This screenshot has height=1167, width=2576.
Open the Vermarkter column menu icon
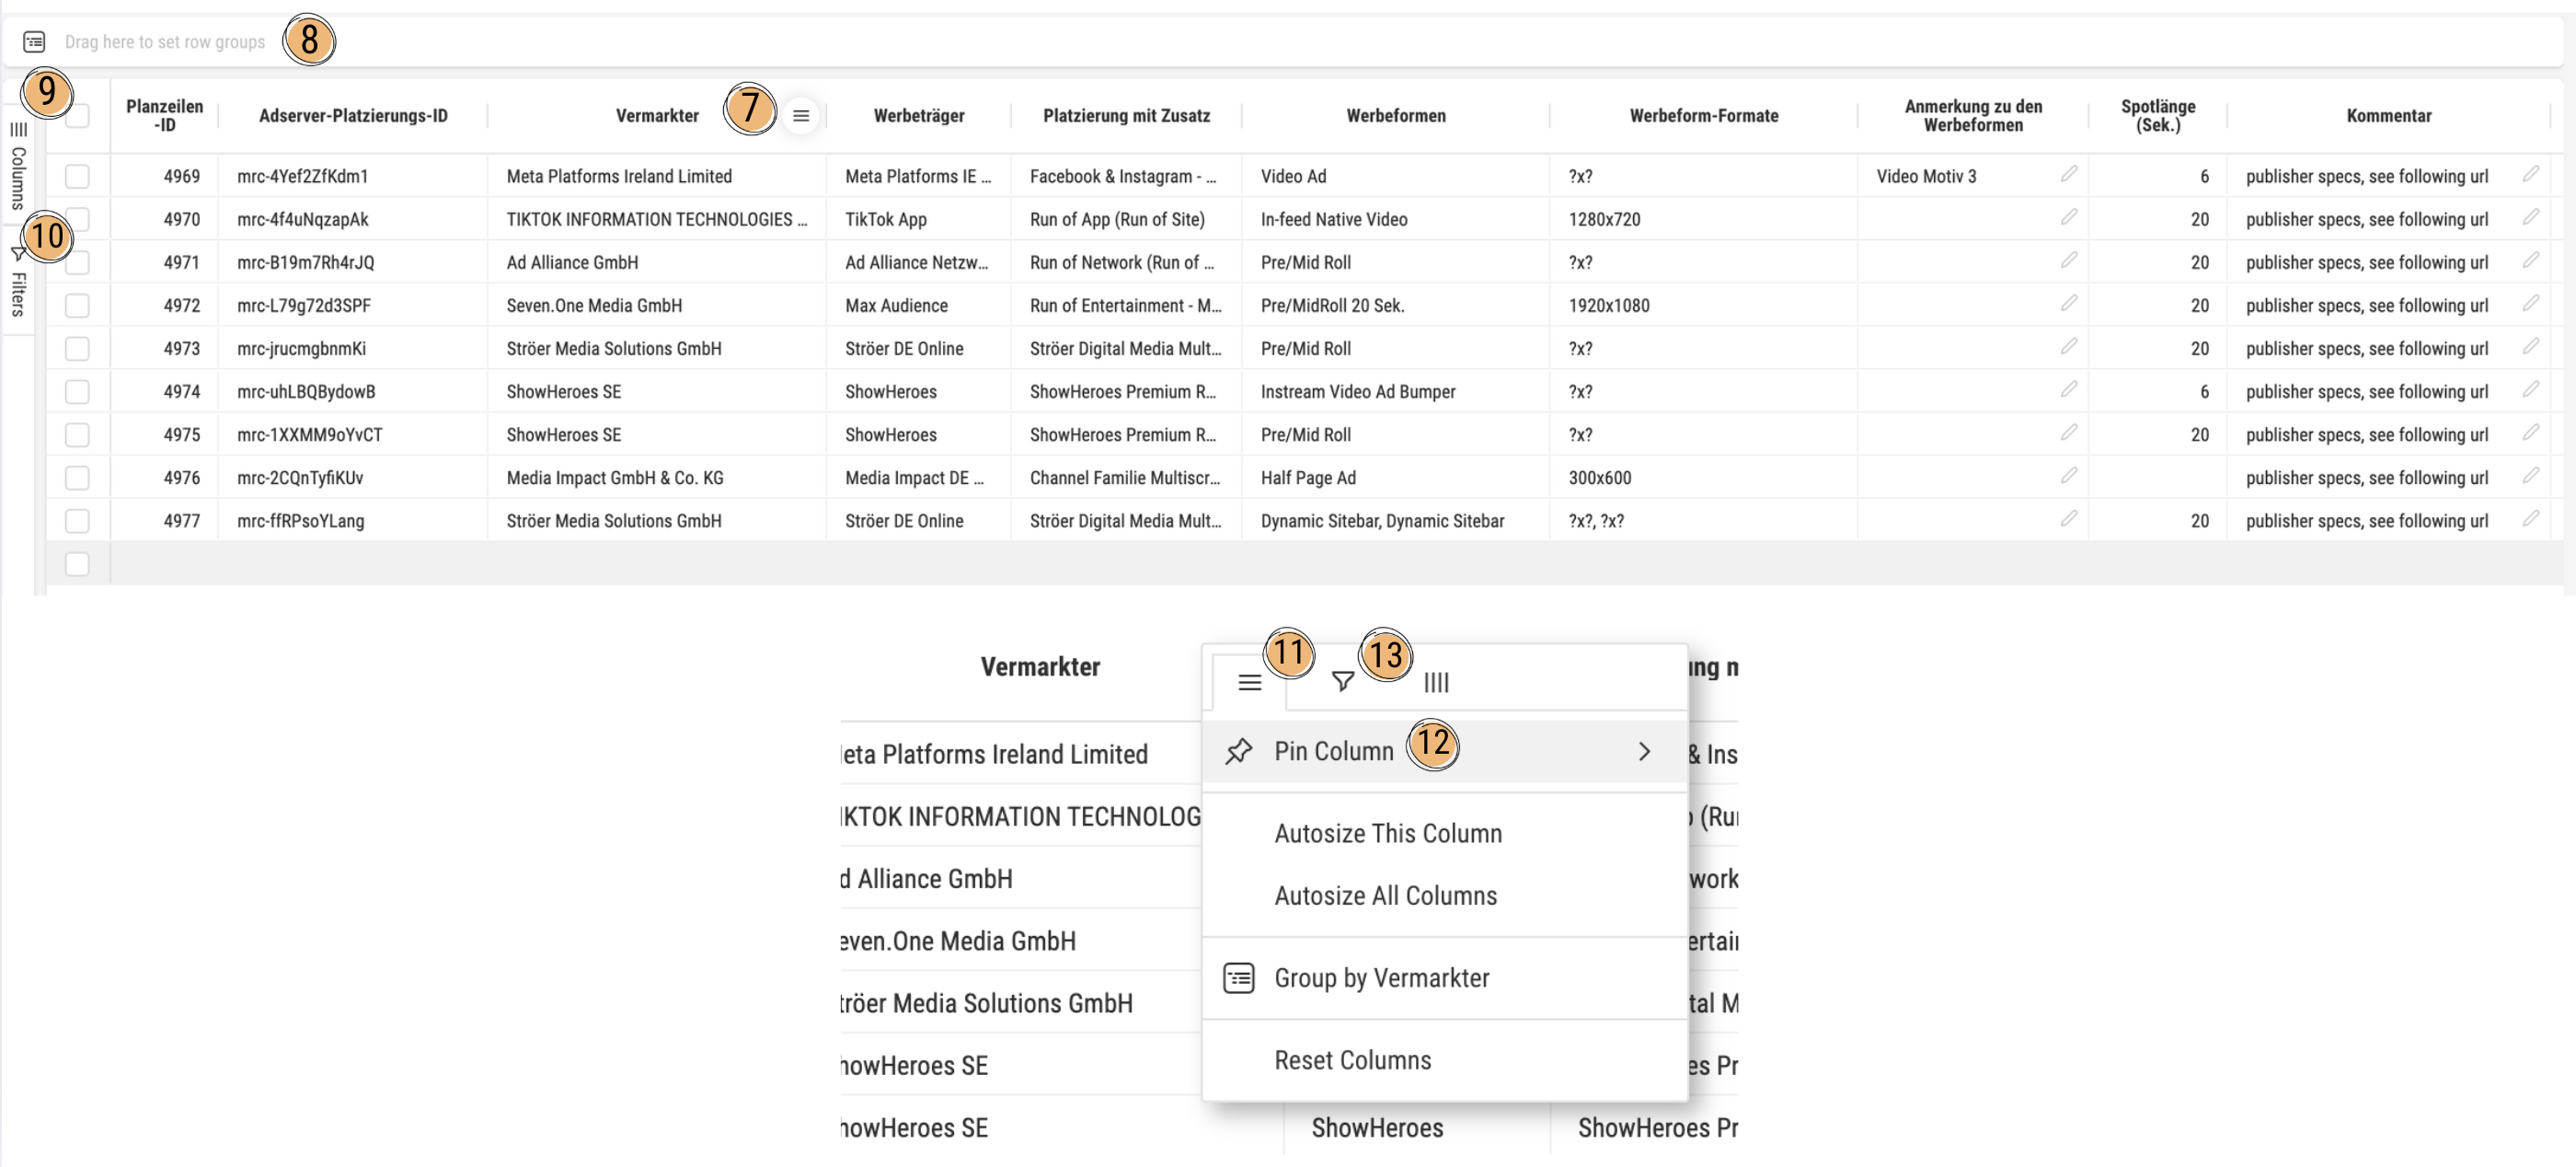(800, 116)
